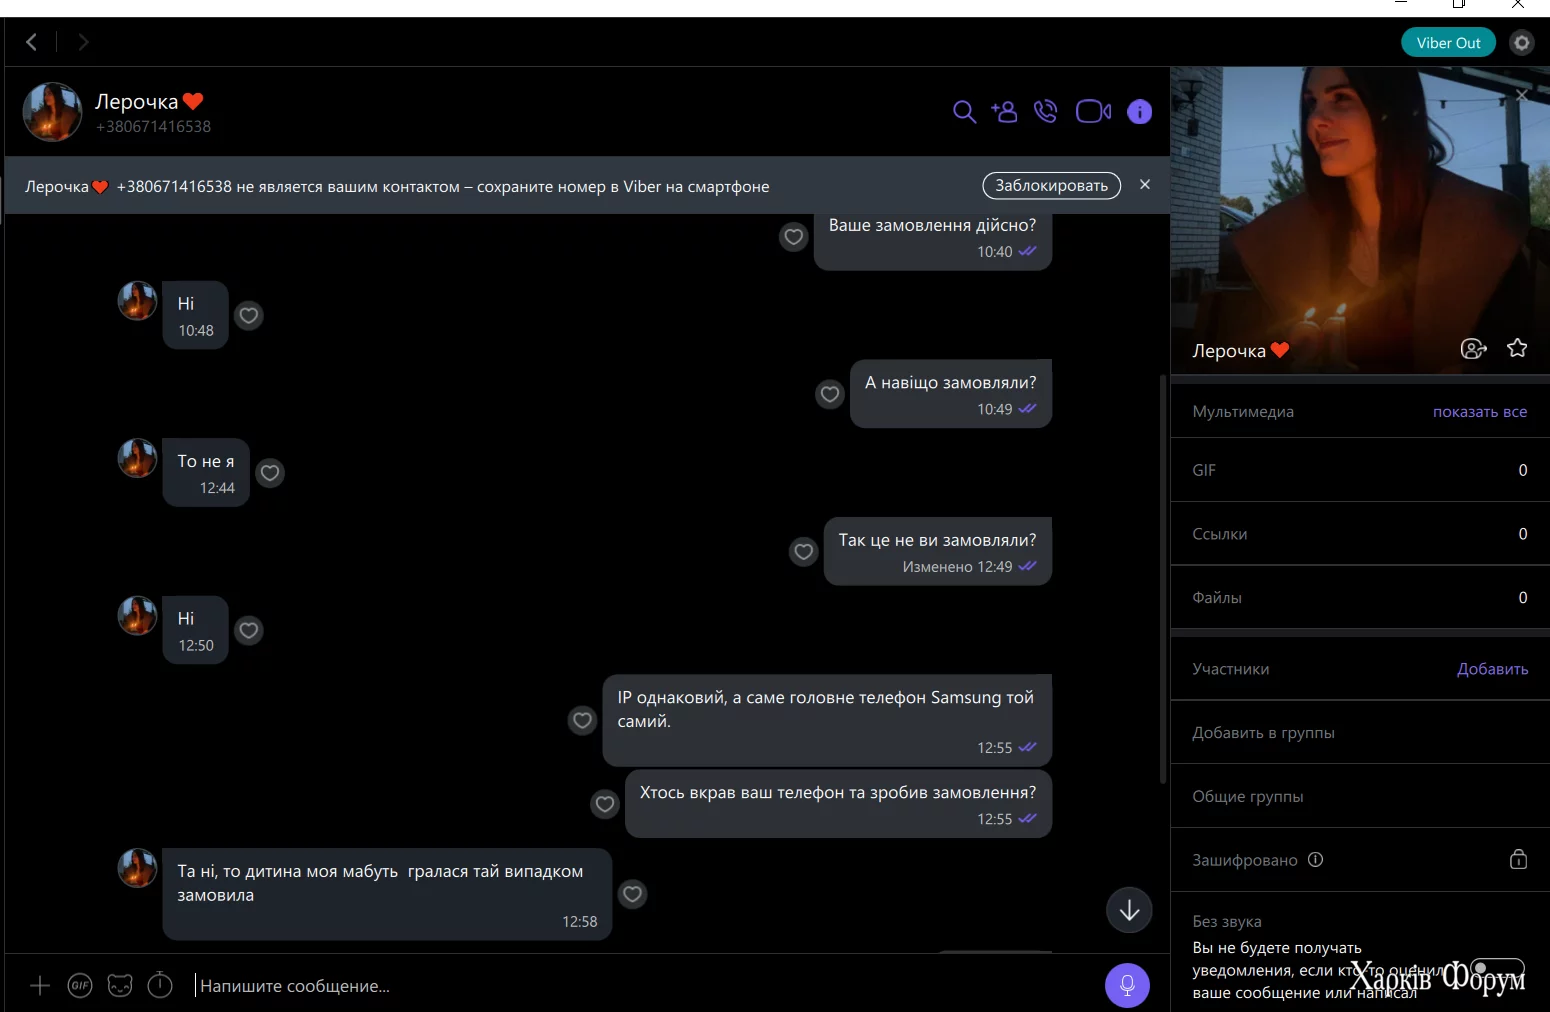Mark Лерочка as favorite with star
This screenshot has height=1012, width=1550.
[1517, 348]
